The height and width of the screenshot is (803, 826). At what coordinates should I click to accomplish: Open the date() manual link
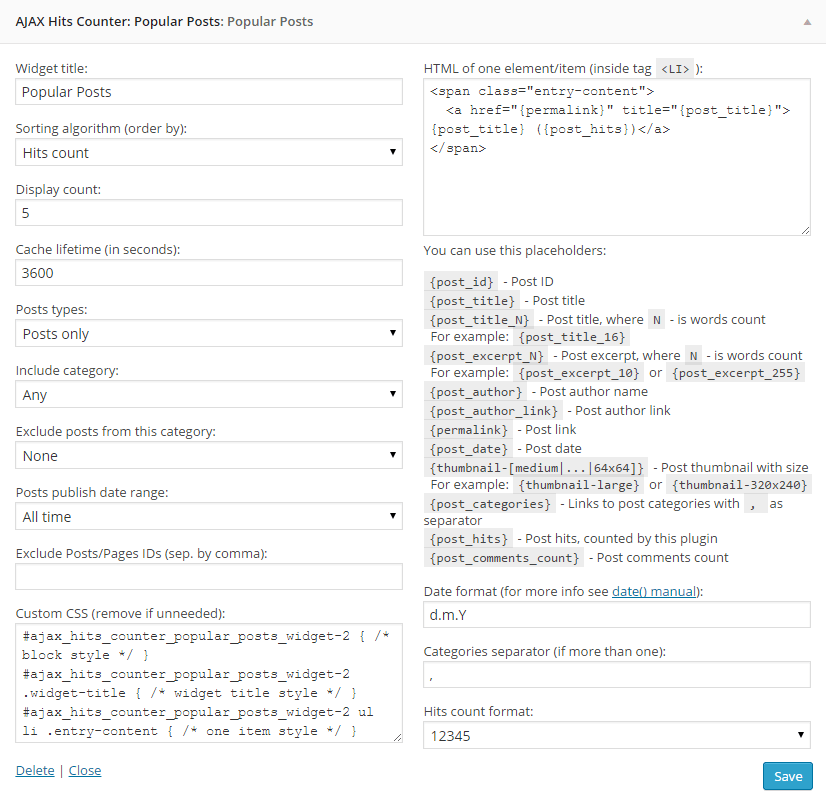[654, 591]
